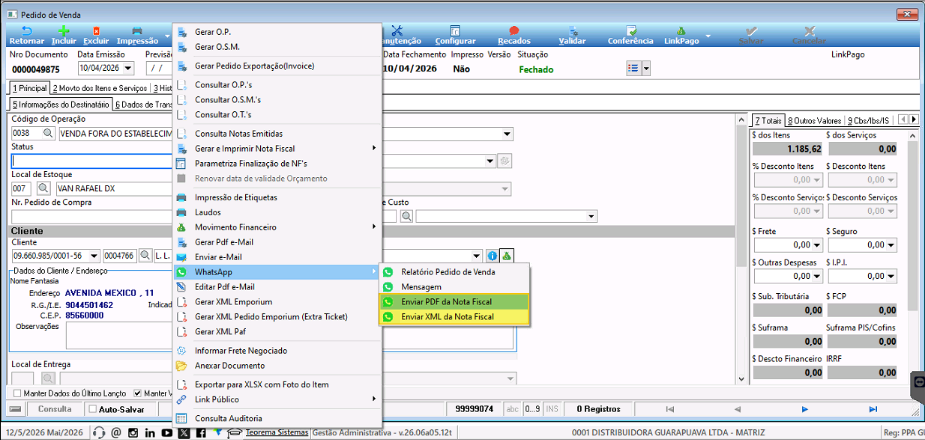Image resolution: width=925 pixels, height=440 pixels.
Task: Open the $ Seguro value dropdown
Action: pyautogui.click(x=890, y=244)
